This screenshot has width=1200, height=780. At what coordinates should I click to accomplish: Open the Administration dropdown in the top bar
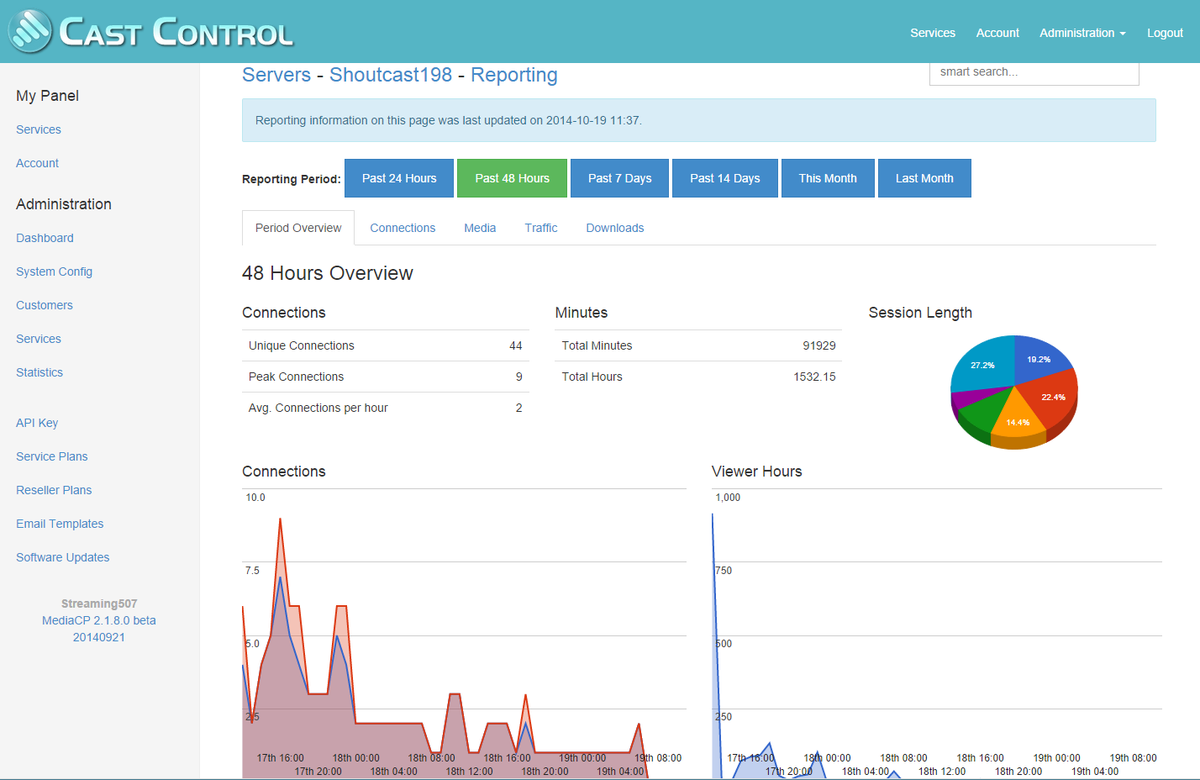pyautogui.click(x=1082, y=33)
